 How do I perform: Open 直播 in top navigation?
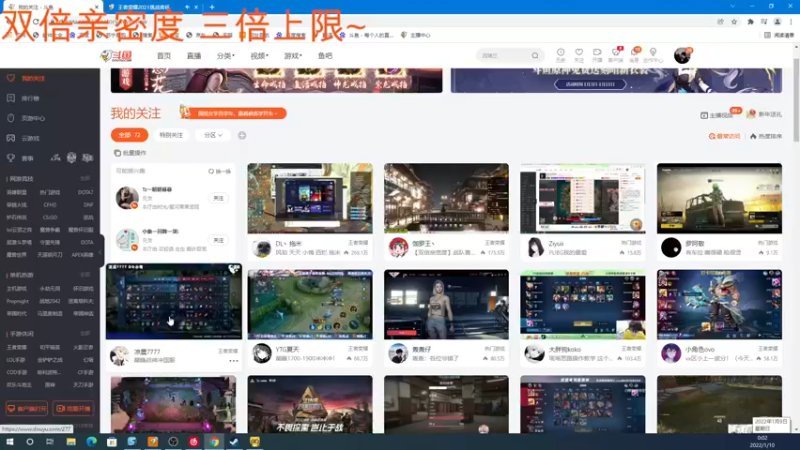194,56
